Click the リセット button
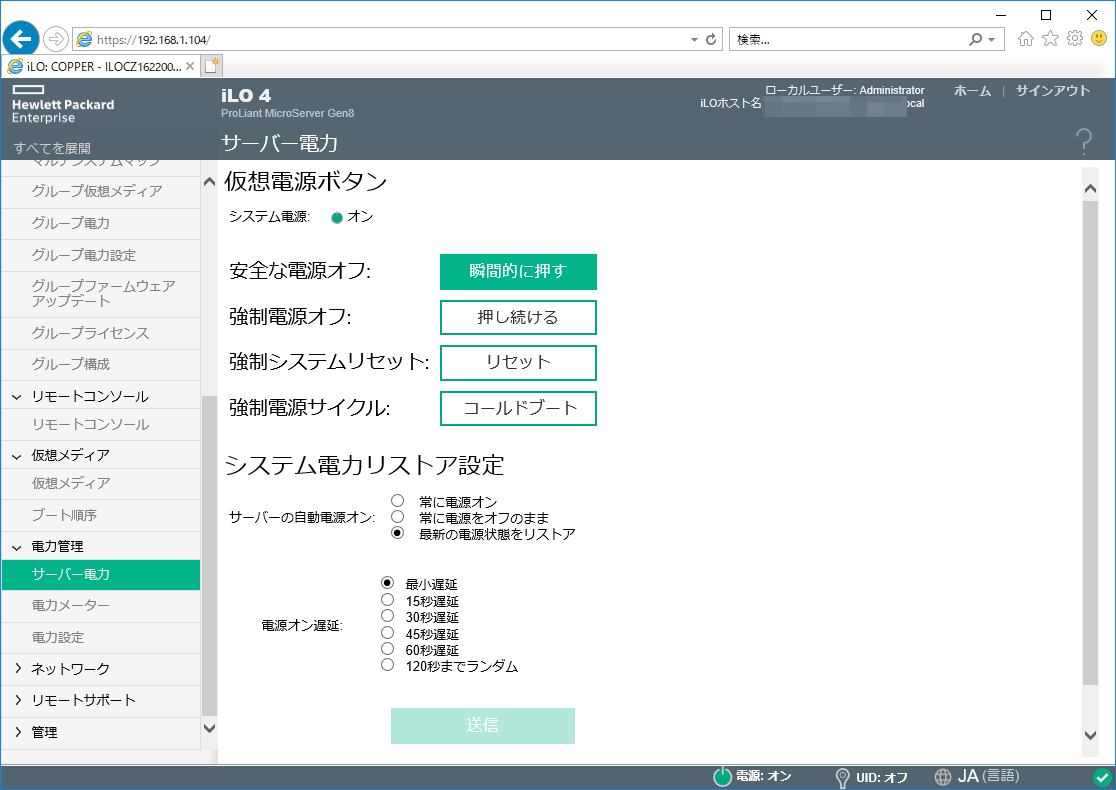The width and height of the screenshot is (1116, 790). click(518, 363)
